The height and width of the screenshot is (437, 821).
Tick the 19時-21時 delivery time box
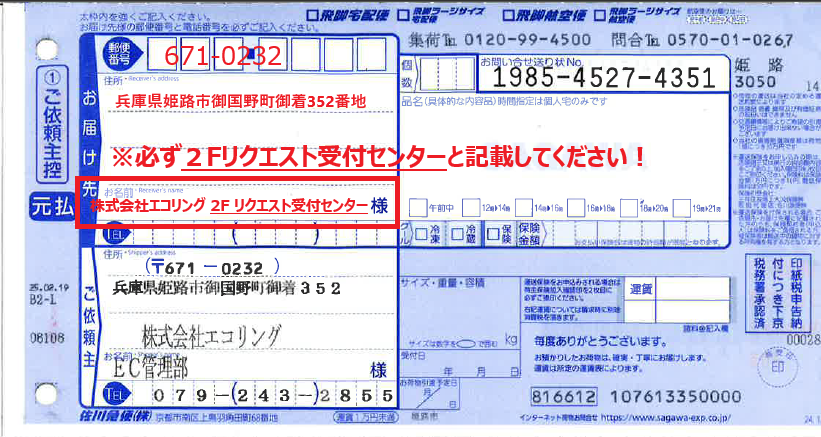click(681, 208)
